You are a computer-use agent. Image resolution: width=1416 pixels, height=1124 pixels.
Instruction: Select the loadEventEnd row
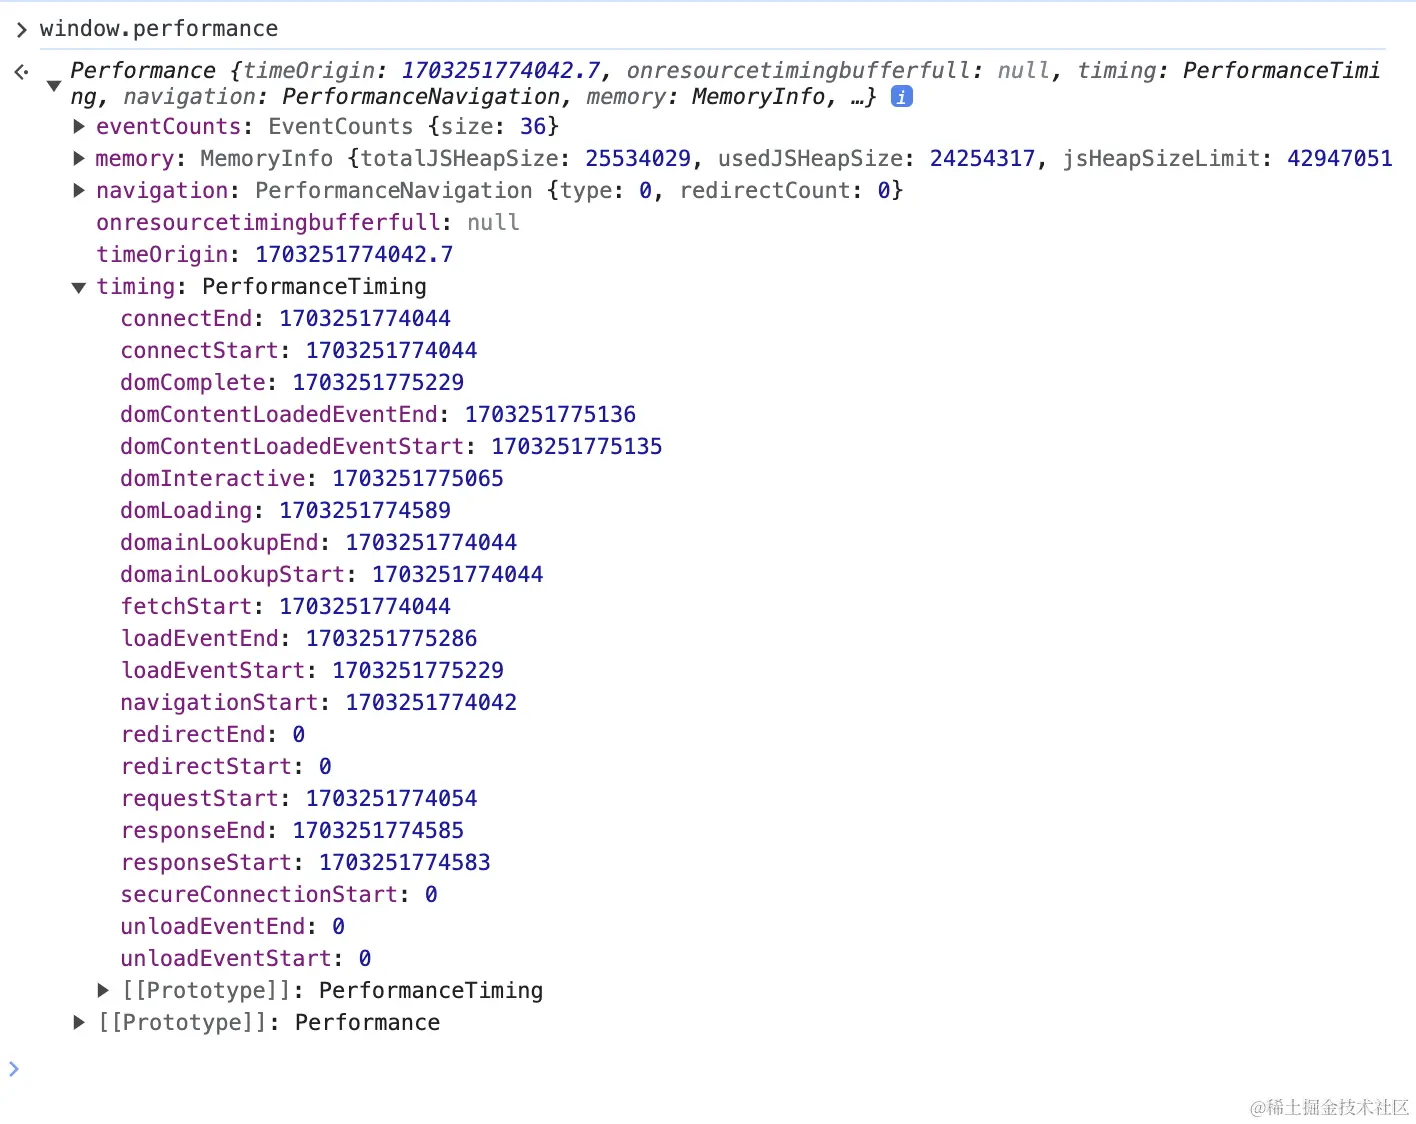point(299,638)
